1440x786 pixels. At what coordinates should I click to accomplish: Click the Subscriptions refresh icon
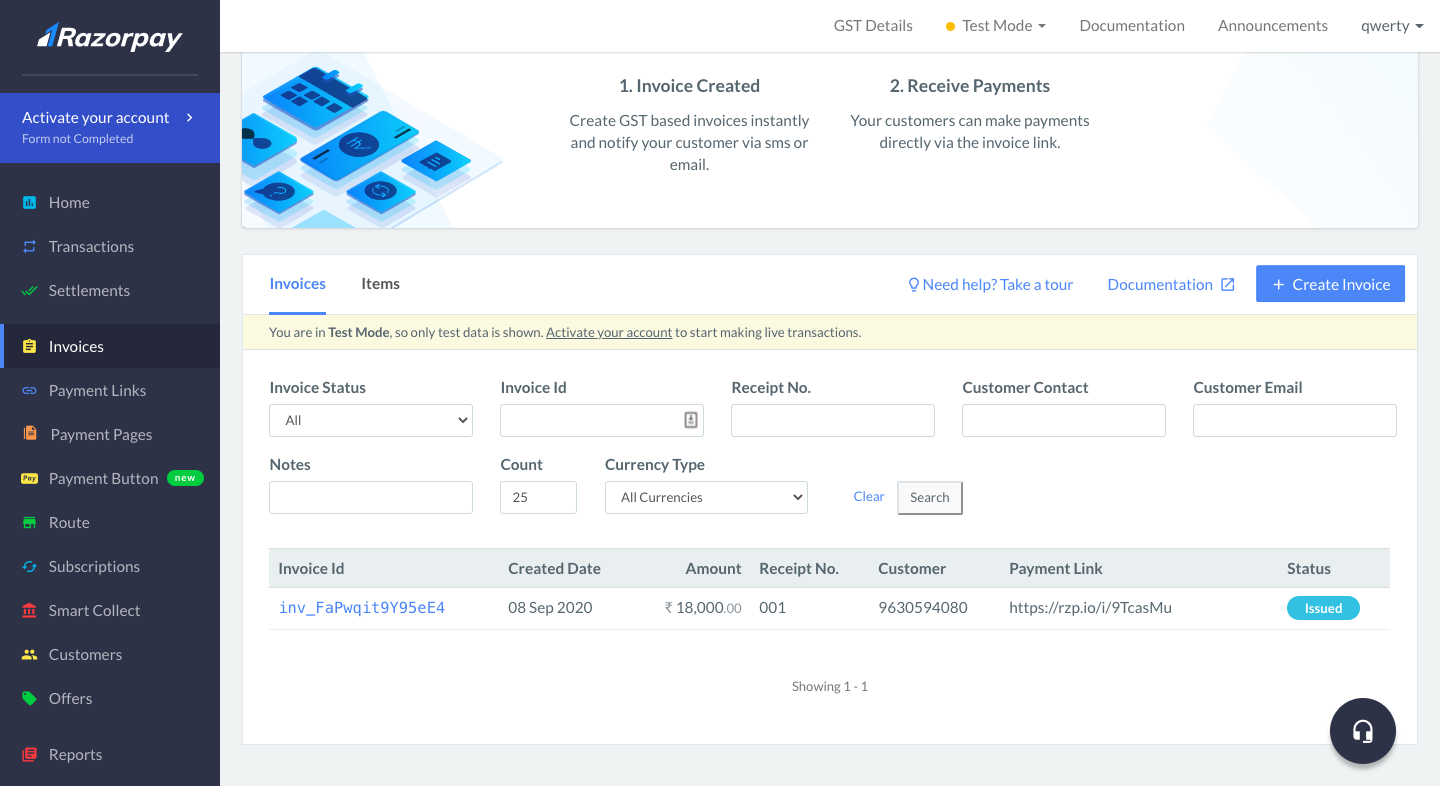click(x=30, y=566)
